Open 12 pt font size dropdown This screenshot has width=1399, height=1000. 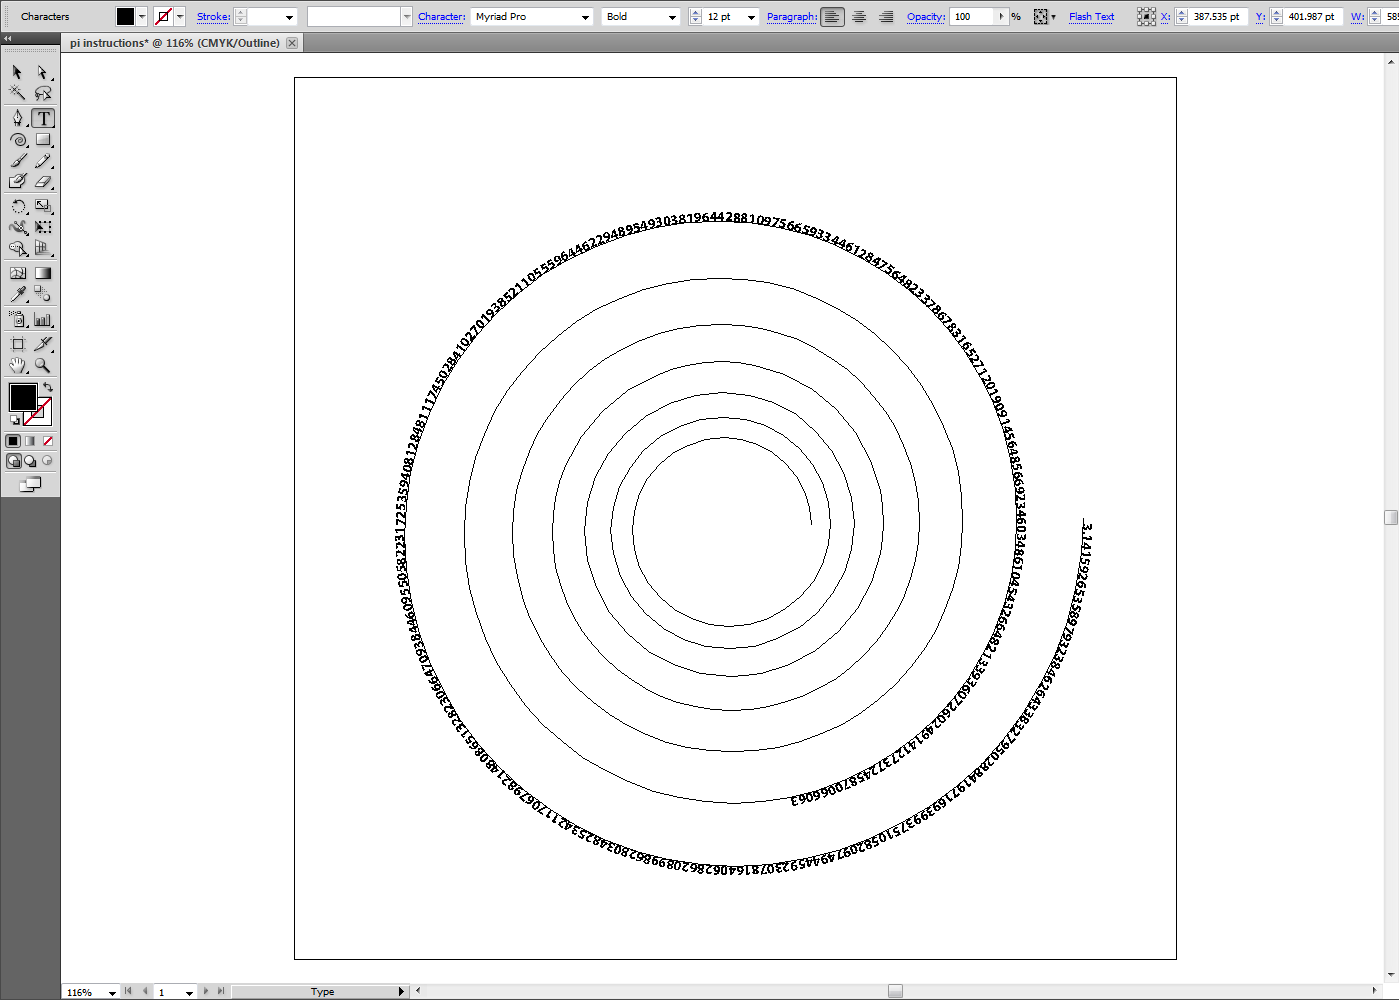(751, 17)
